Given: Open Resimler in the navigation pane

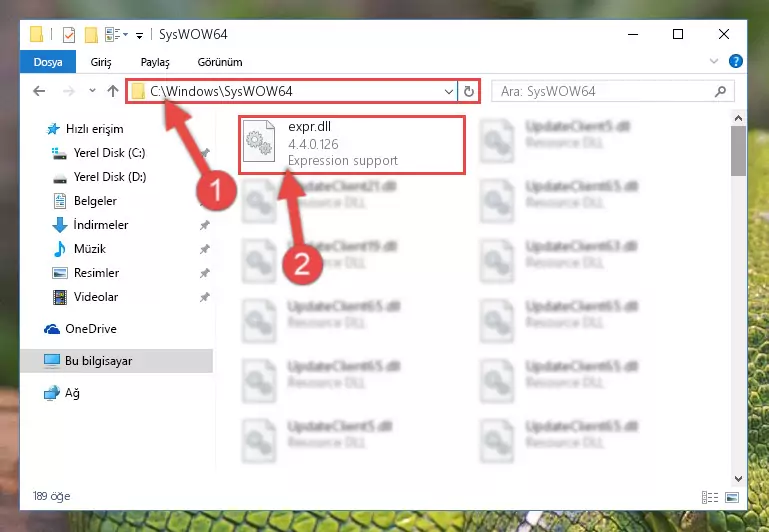Looking at the screenshot, I should 96,273.
